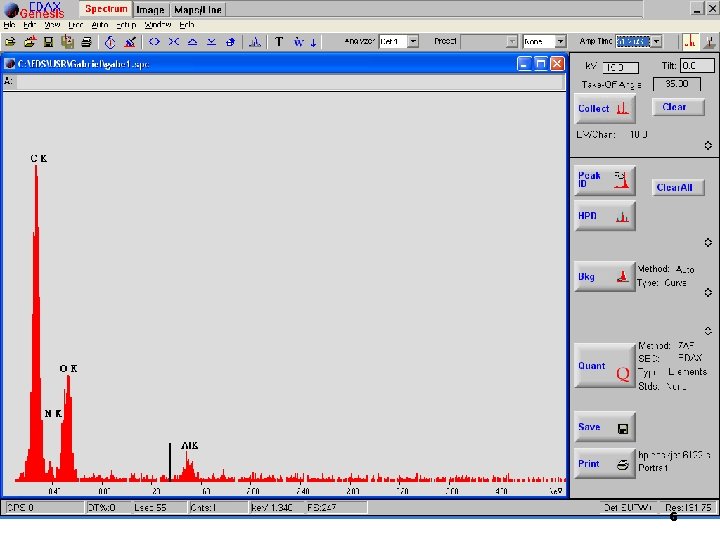Click the blue down-arrow toolbar icon
The width and height of the screenshot is (720, 540).
(314, 43)
